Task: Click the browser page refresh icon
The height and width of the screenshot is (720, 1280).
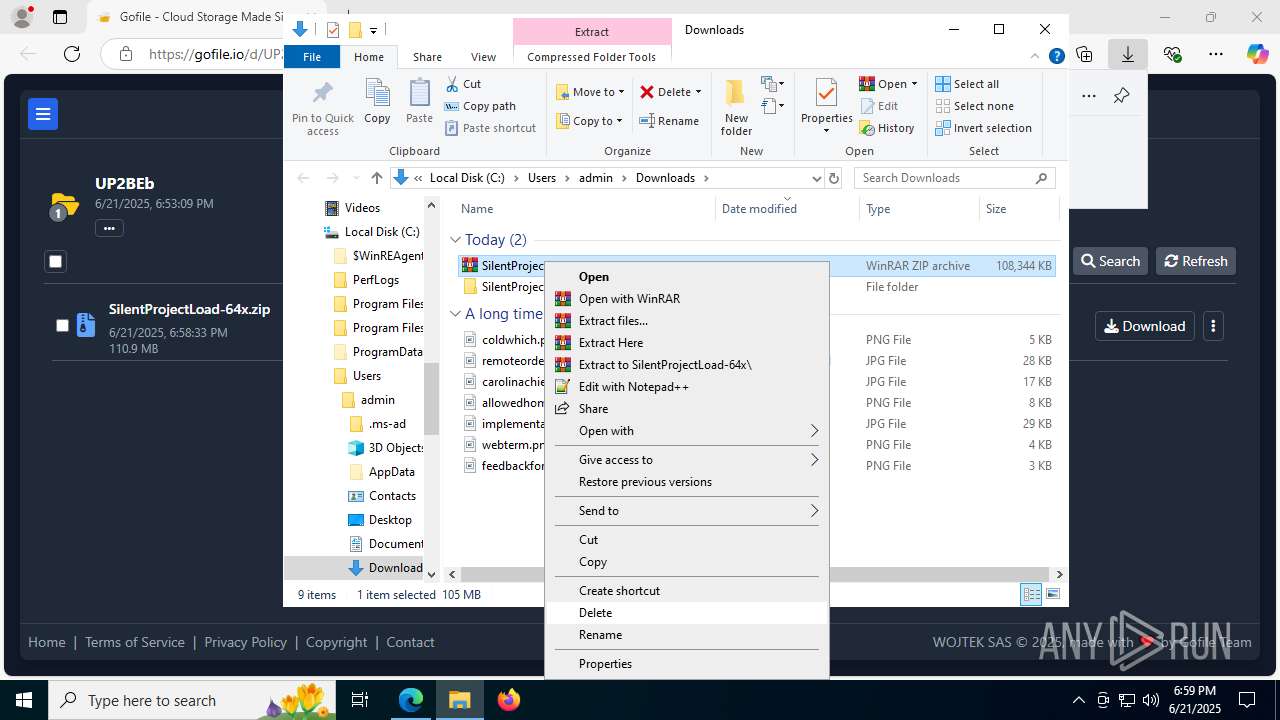Action: click(x=72, y=54)
